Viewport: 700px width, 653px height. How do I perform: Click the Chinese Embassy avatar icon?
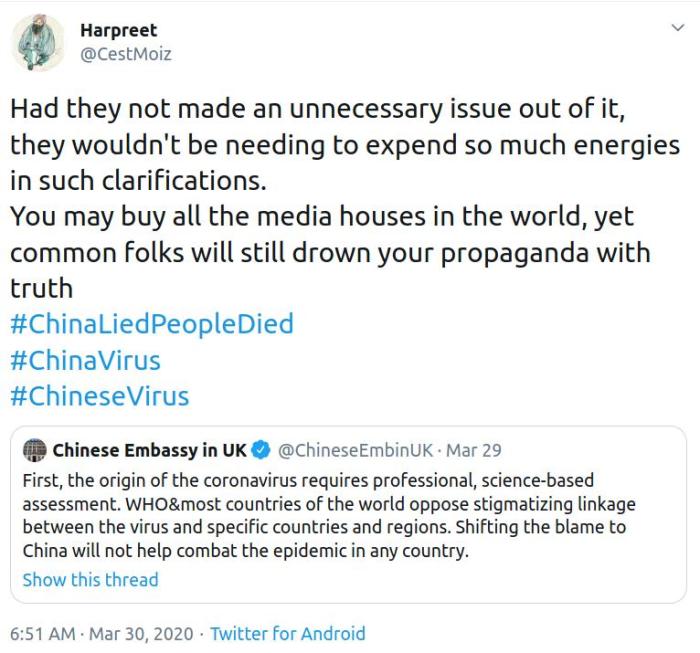[x=35, y=449]
